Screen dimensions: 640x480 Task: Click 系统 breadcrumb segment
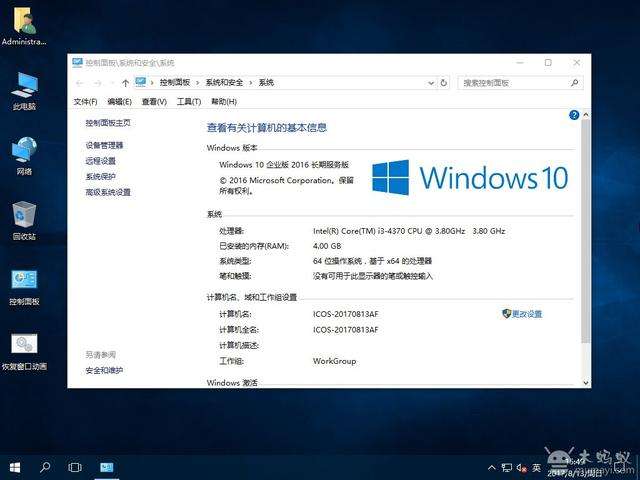pyautogui.click(x=266, y=82)
